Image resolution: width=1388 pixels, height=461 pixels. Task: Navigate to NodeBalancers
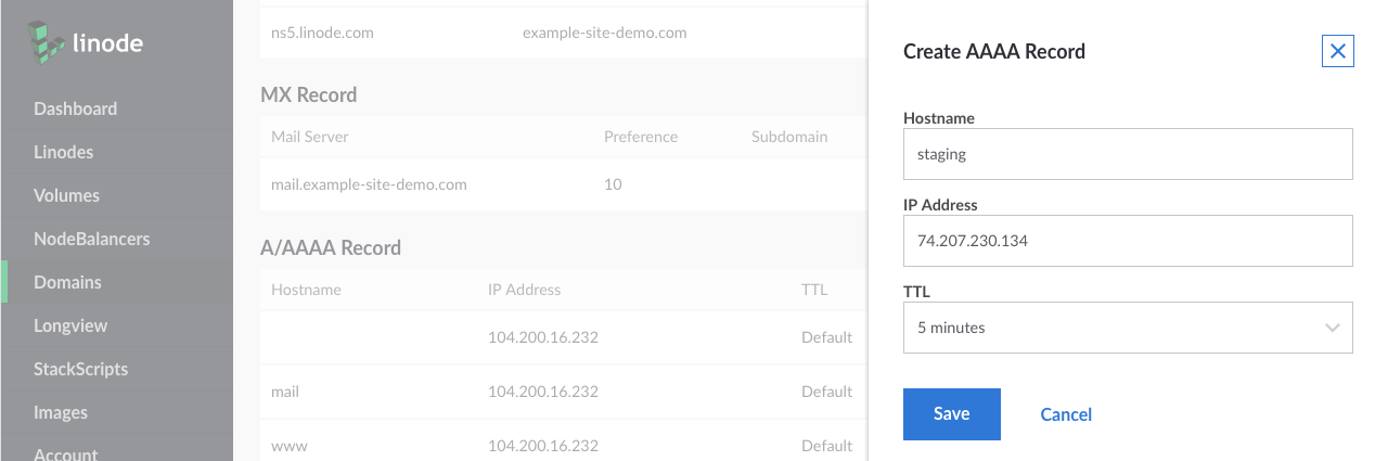(91, 239)
